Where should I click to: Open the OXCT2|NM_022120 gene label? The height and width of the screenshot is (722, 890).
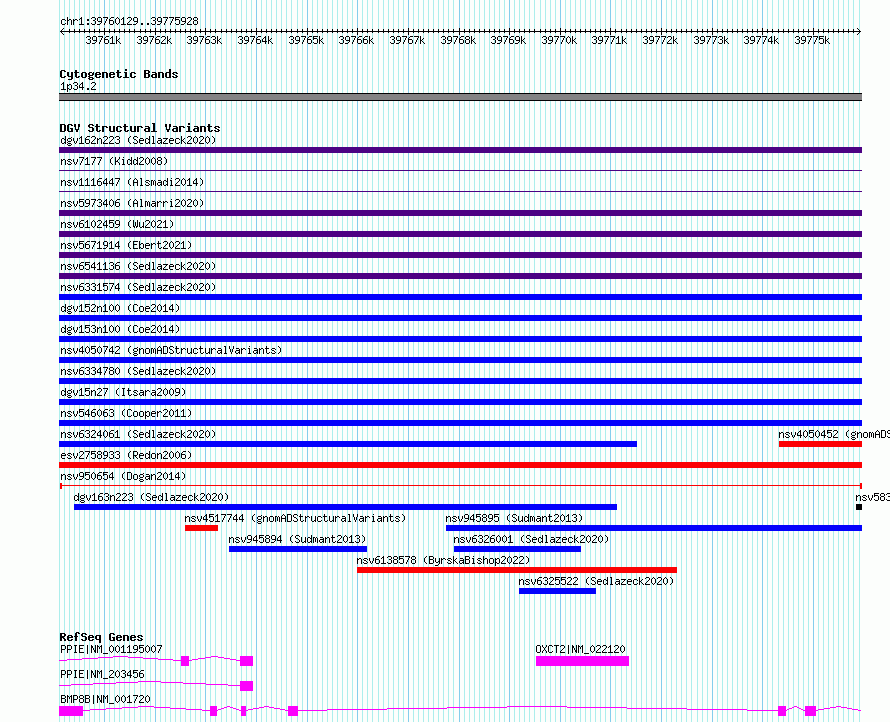[580, 649]
